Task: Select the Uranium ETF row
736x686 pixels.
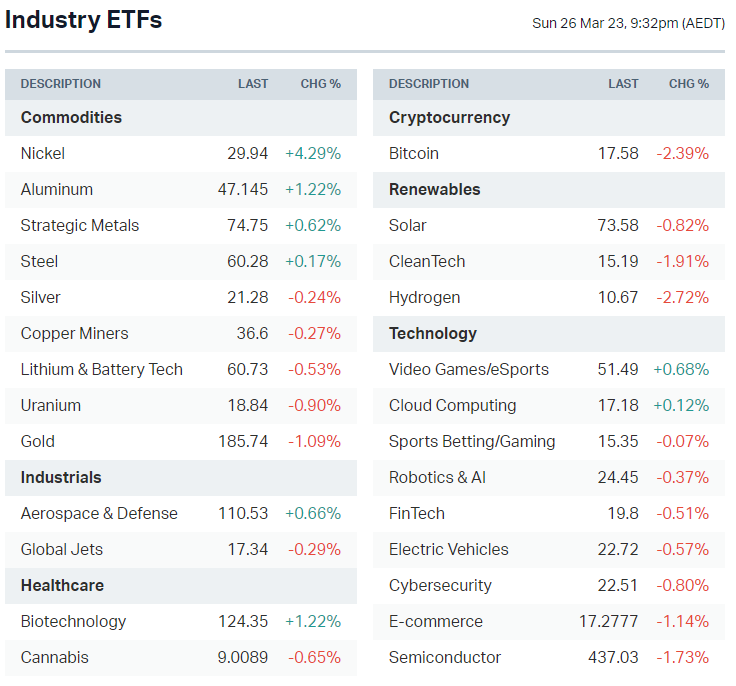Action: 51,406
